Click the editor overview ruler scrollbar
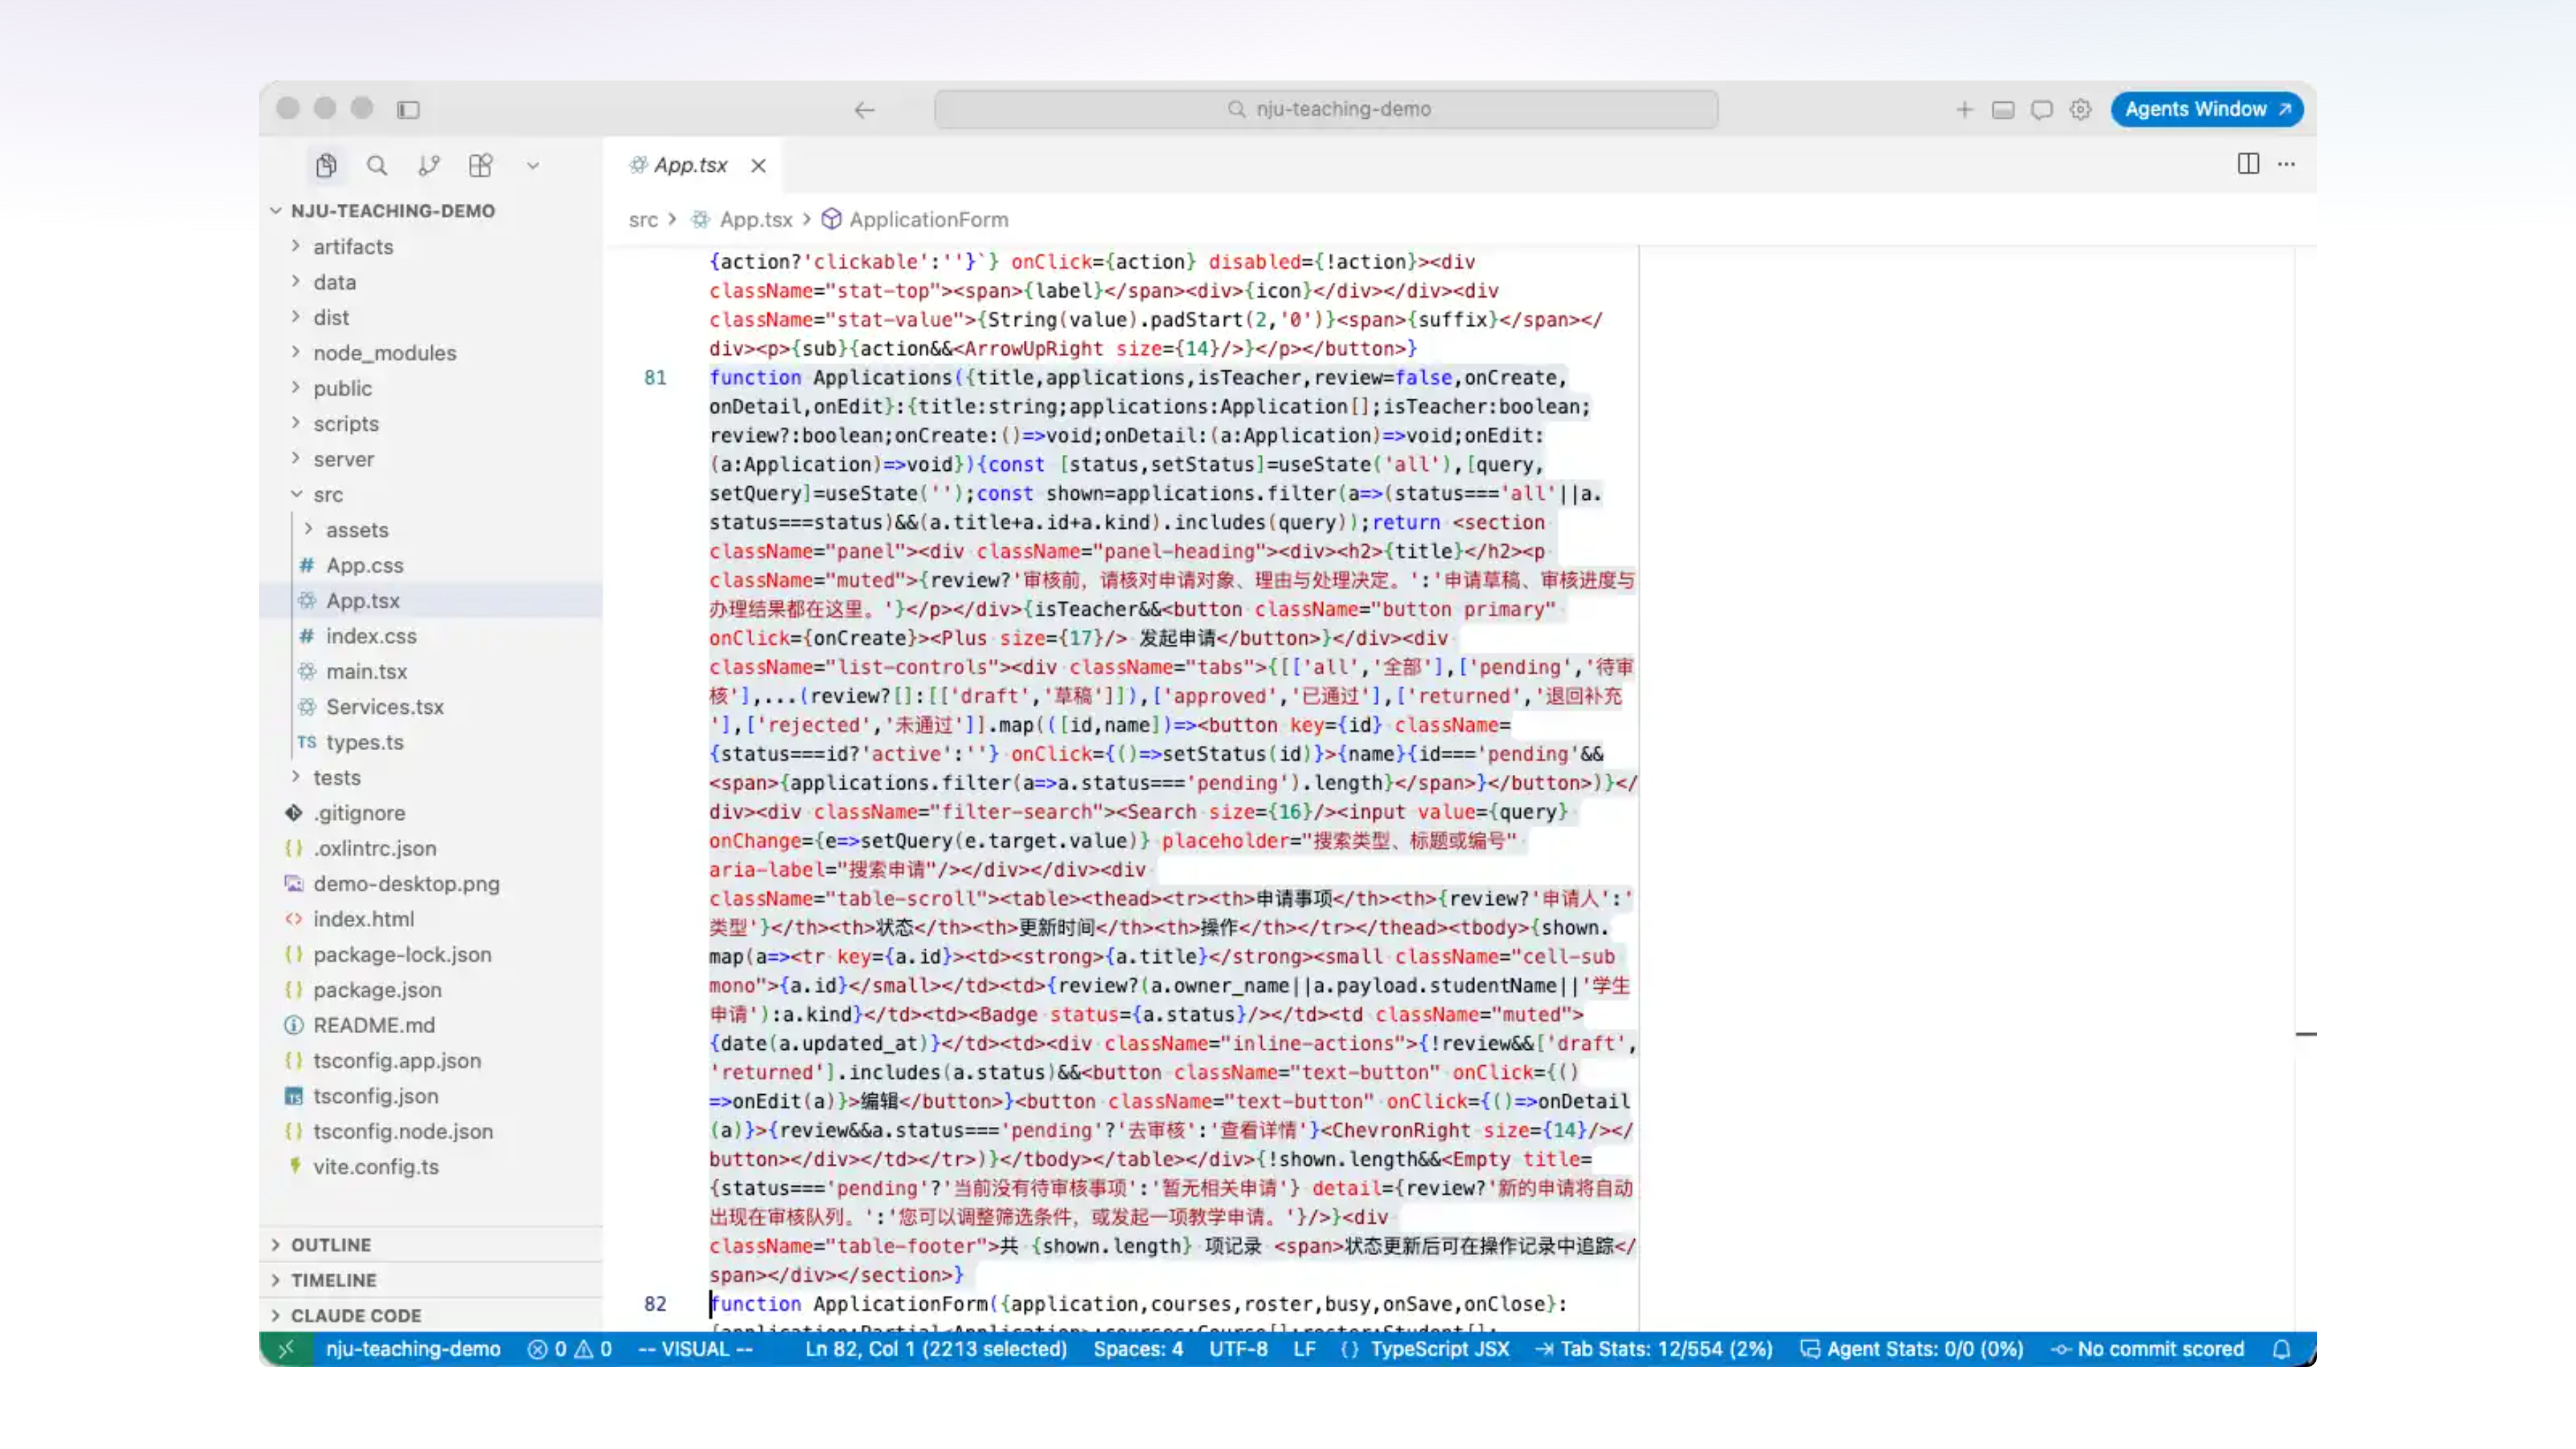The width and height of the screenshot is (2576, 1449). (2305, 788)
